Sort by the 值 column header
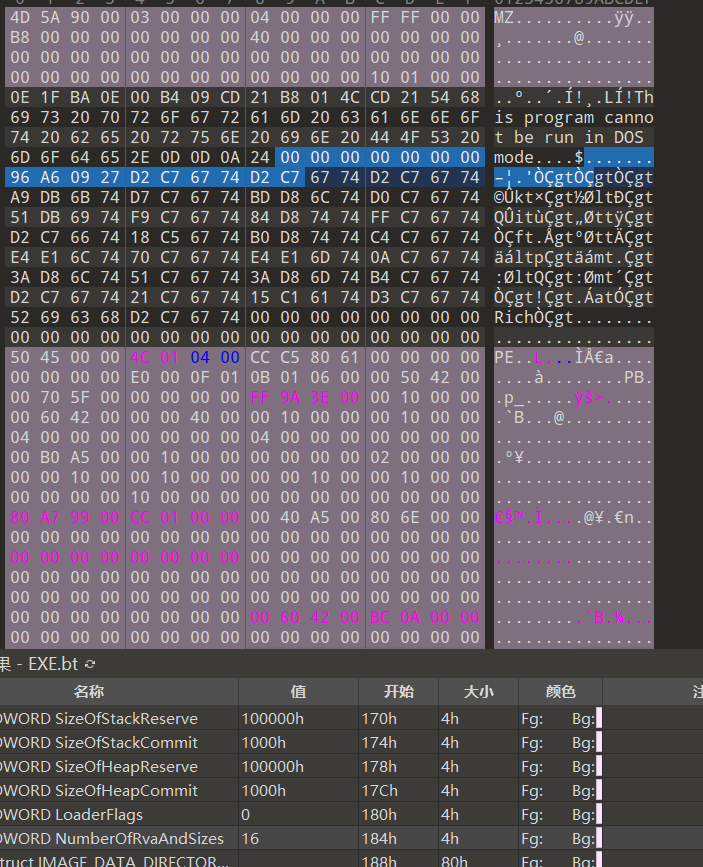The image size is (703, 867). (x=298, y=692)
